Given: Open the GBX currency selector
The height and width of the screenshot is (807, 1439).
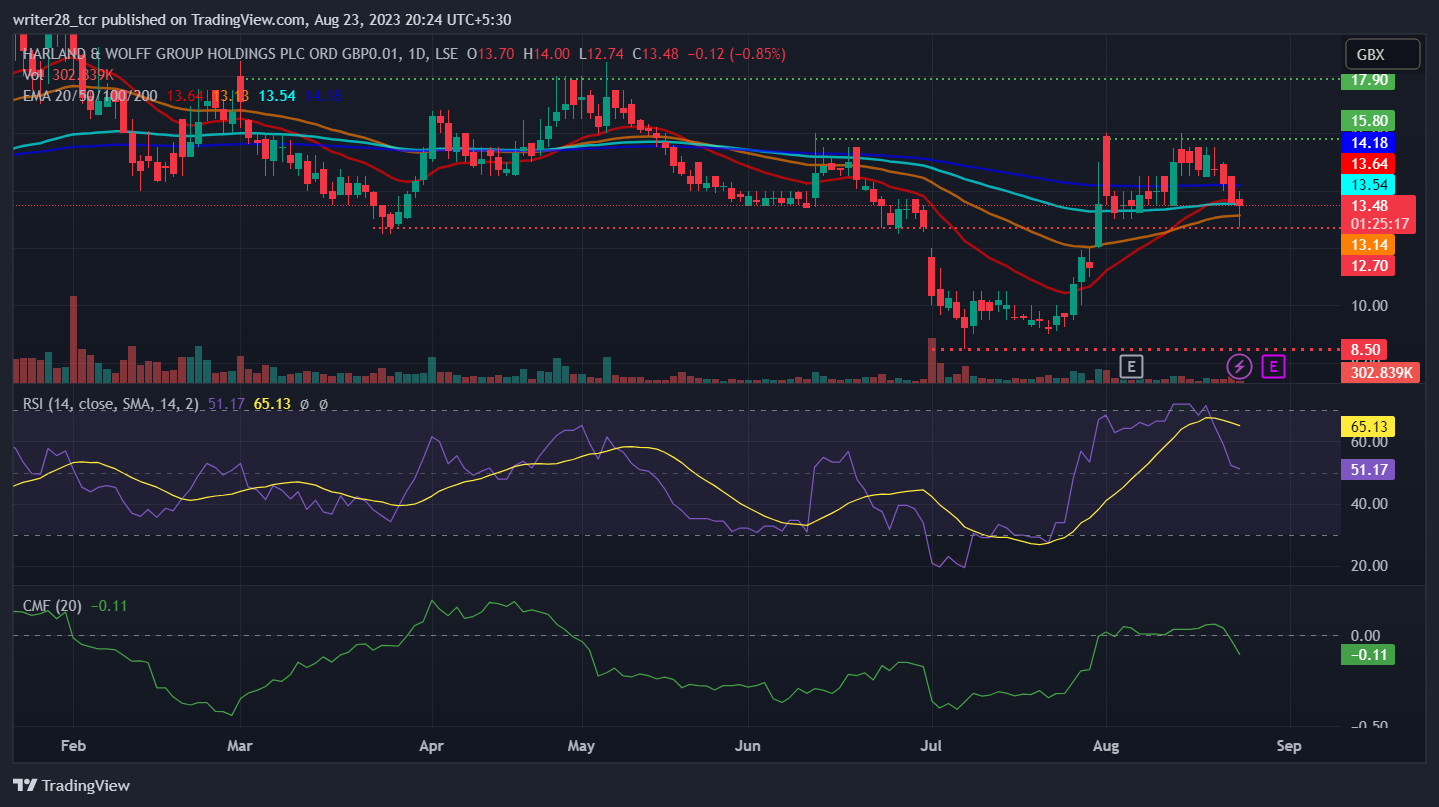Looking at the screenshot, I should pyautogui.click(x=1382, y=54).
